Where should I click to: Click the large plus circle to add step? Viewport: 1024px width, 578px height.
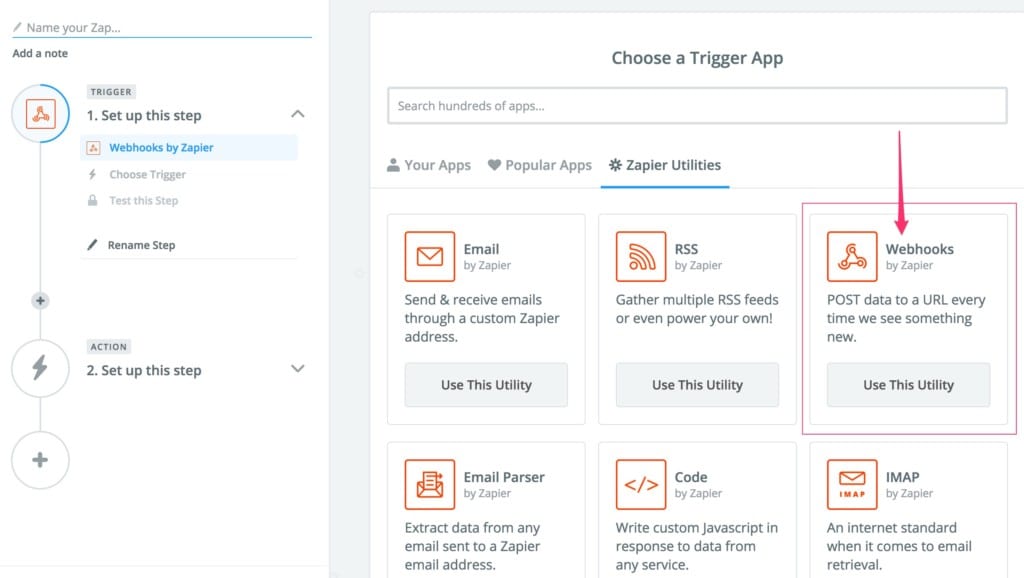(40, 460)
